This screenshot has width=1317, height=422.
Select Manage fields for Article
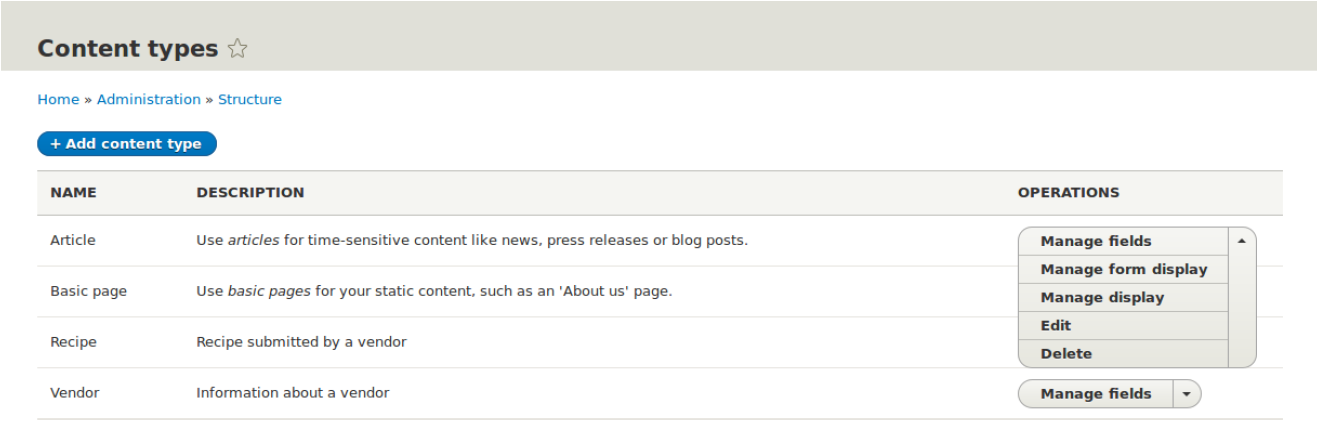pos(1096,241)
